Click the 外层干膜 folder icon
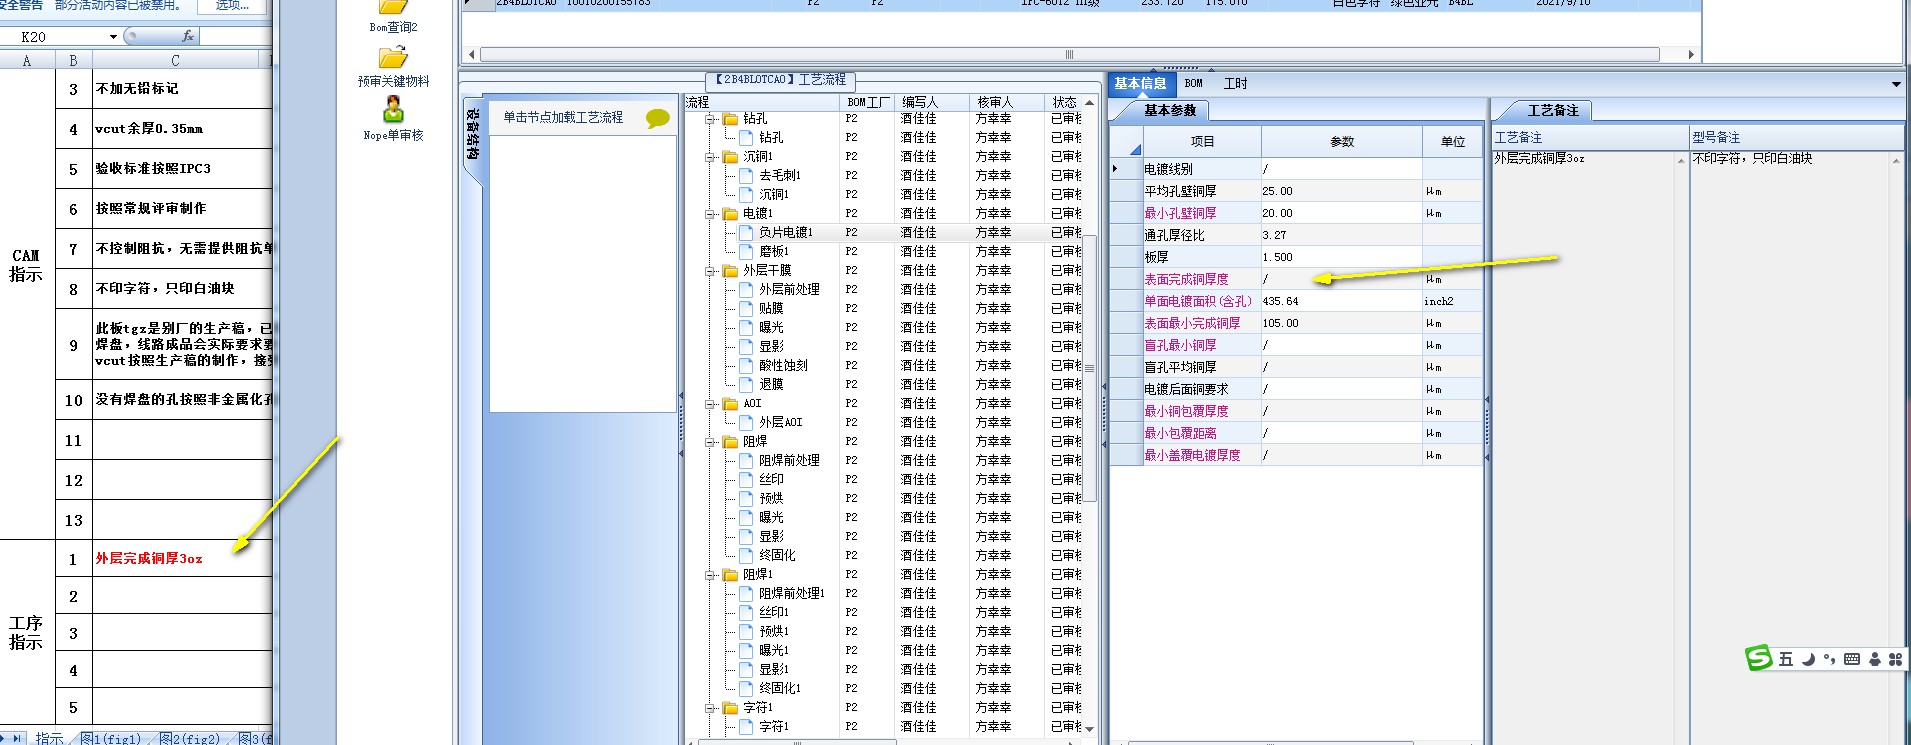The height and width of the screenshot is (745, 1911). 731,271
